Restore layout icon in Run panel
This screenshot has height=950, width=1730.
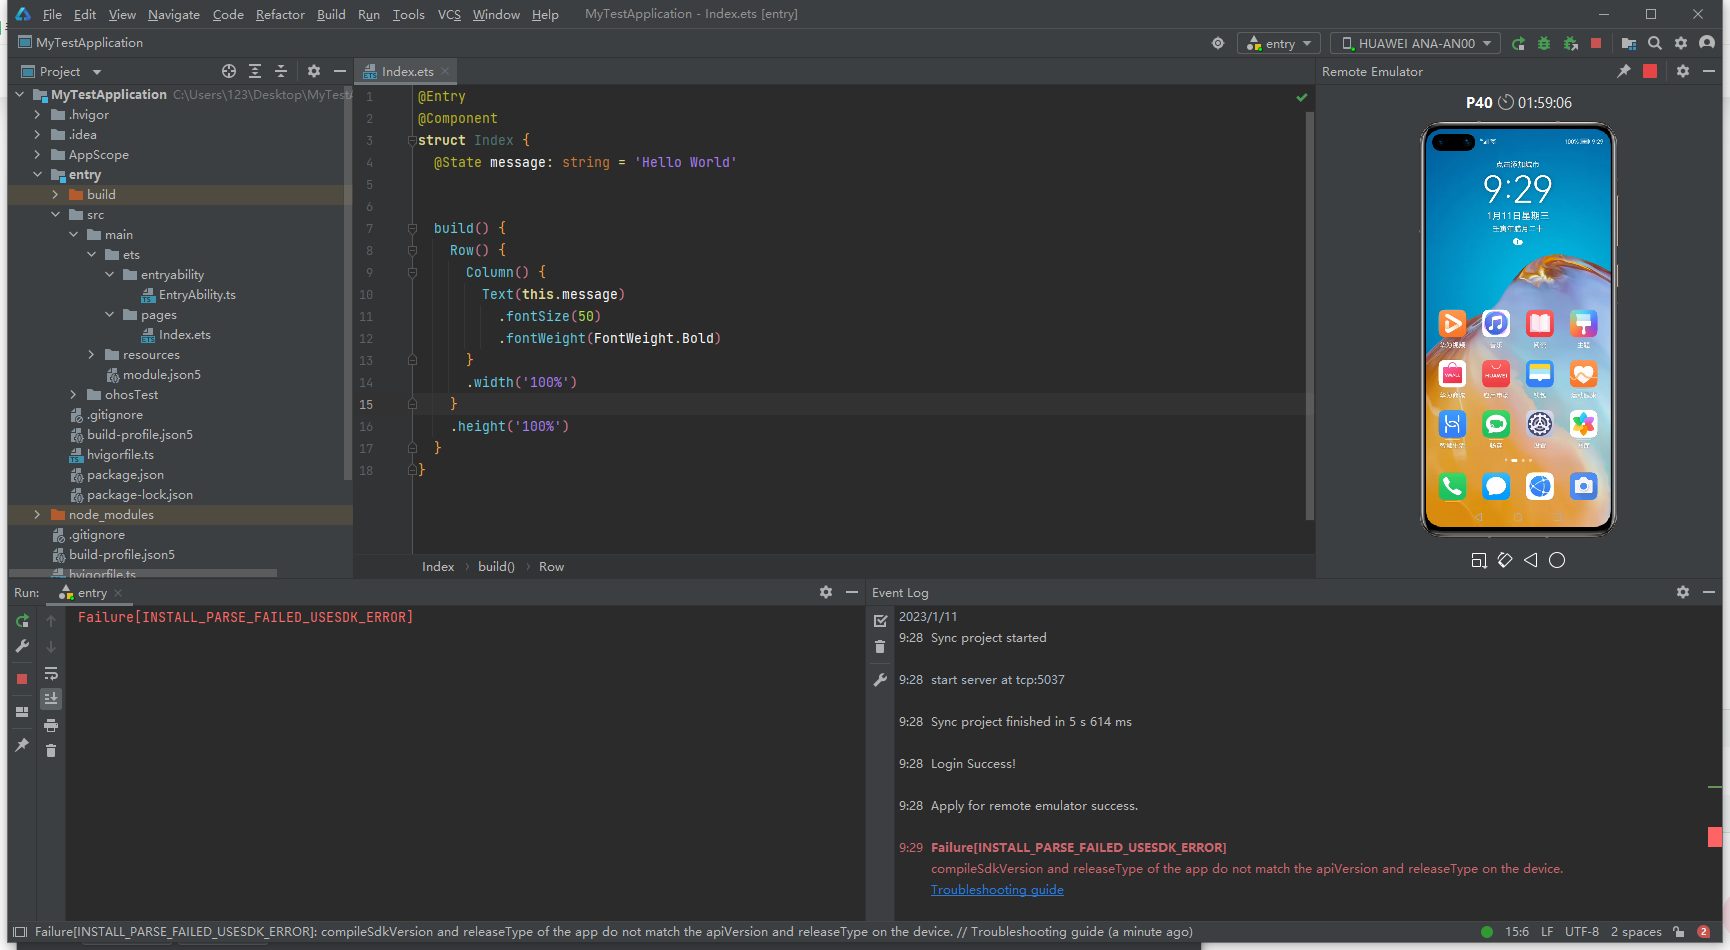[x=22, y=712]
